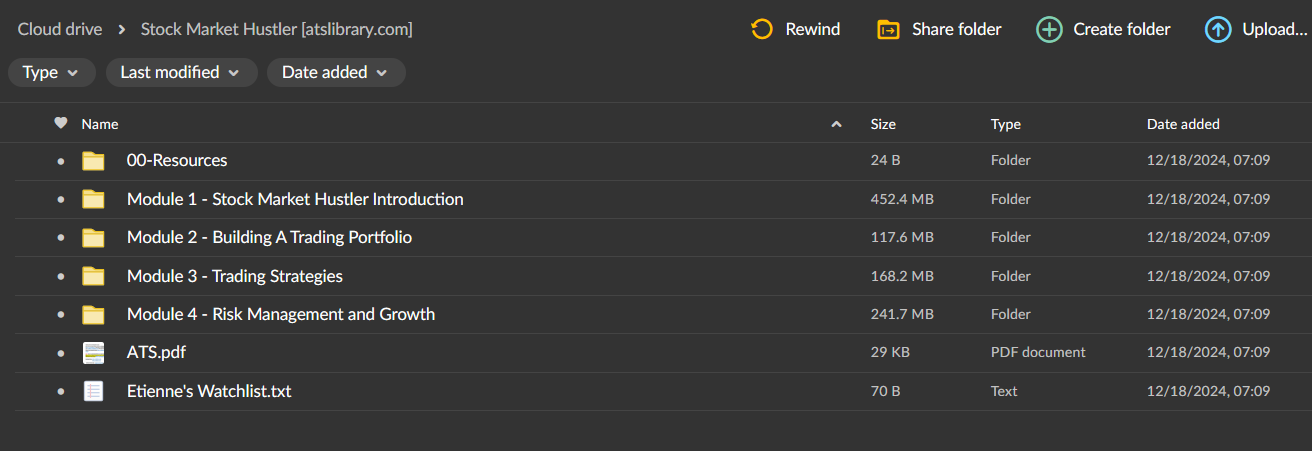Toggle the favourite dot beside Module 1 folder
This screenshot has width=1312, height=451.
[61, 199]
